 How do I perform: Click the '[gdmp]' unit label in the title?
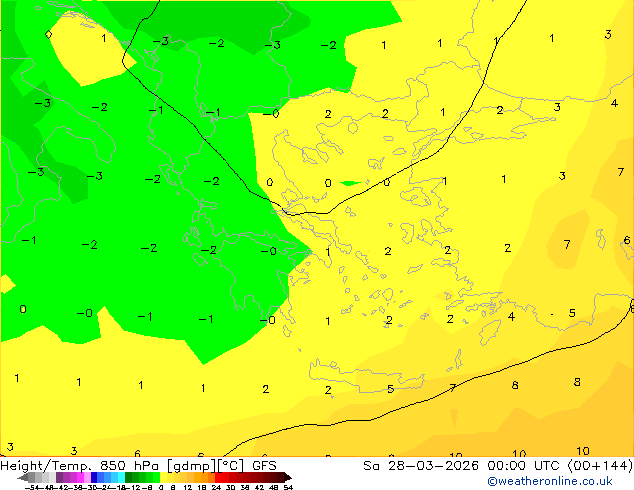pos(190,466)
